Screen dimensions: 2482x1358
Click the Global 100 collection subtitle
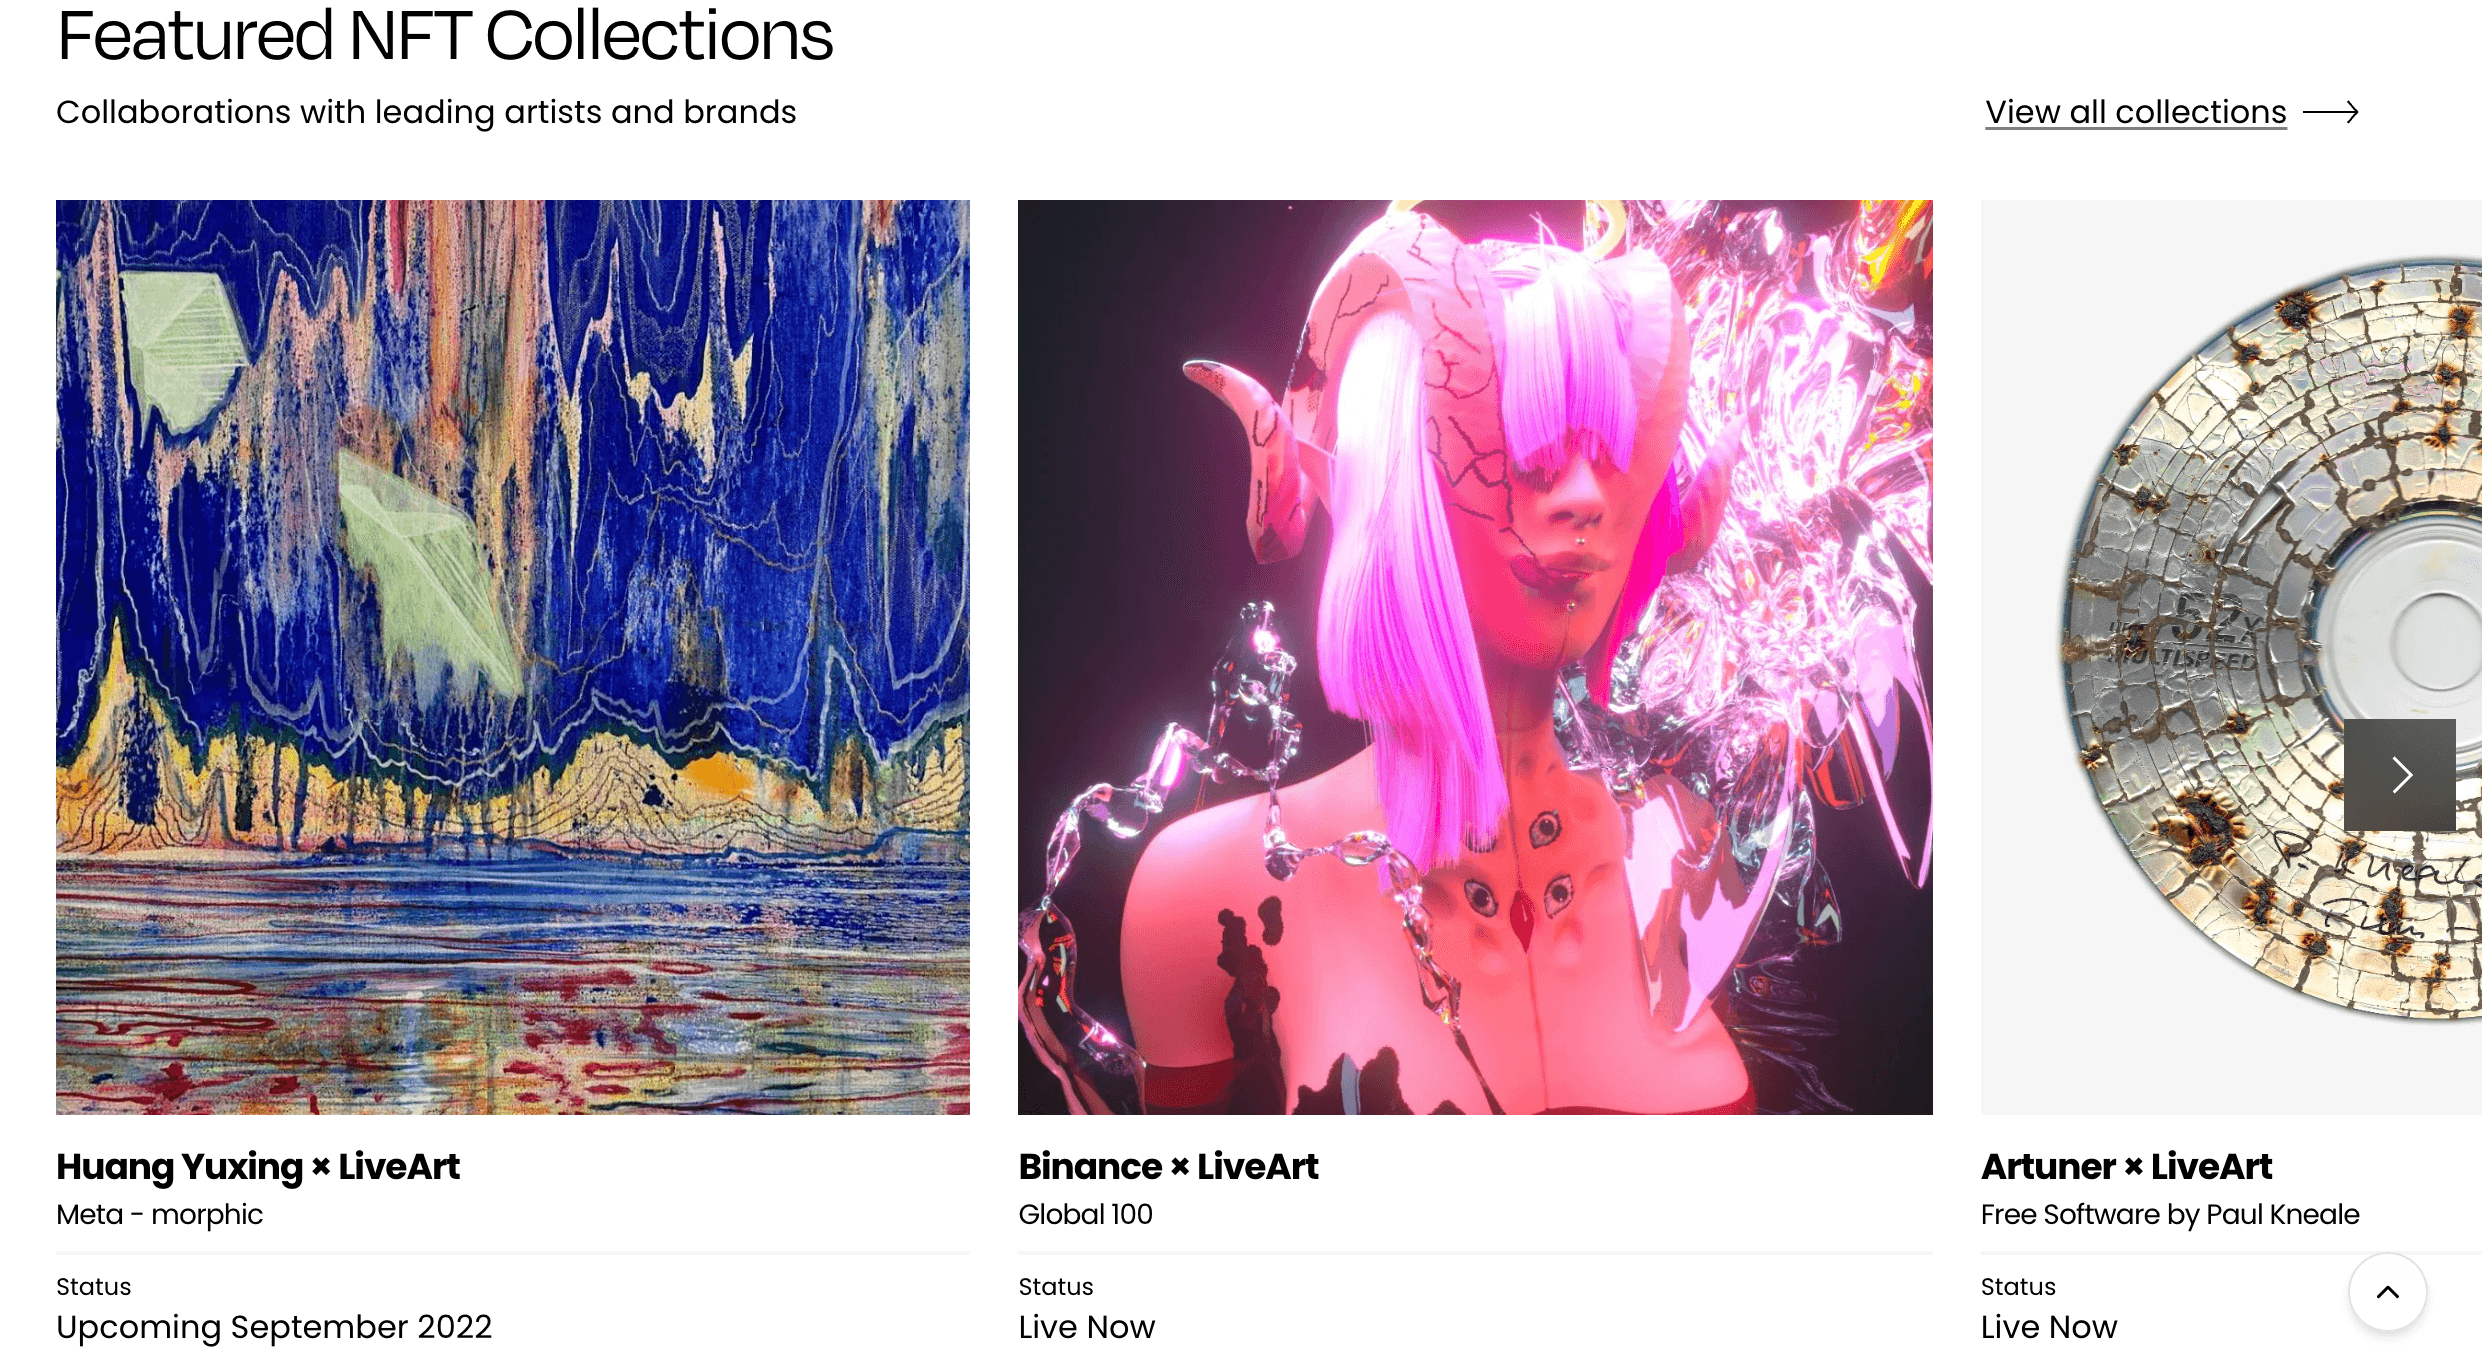(1086, 1214)
